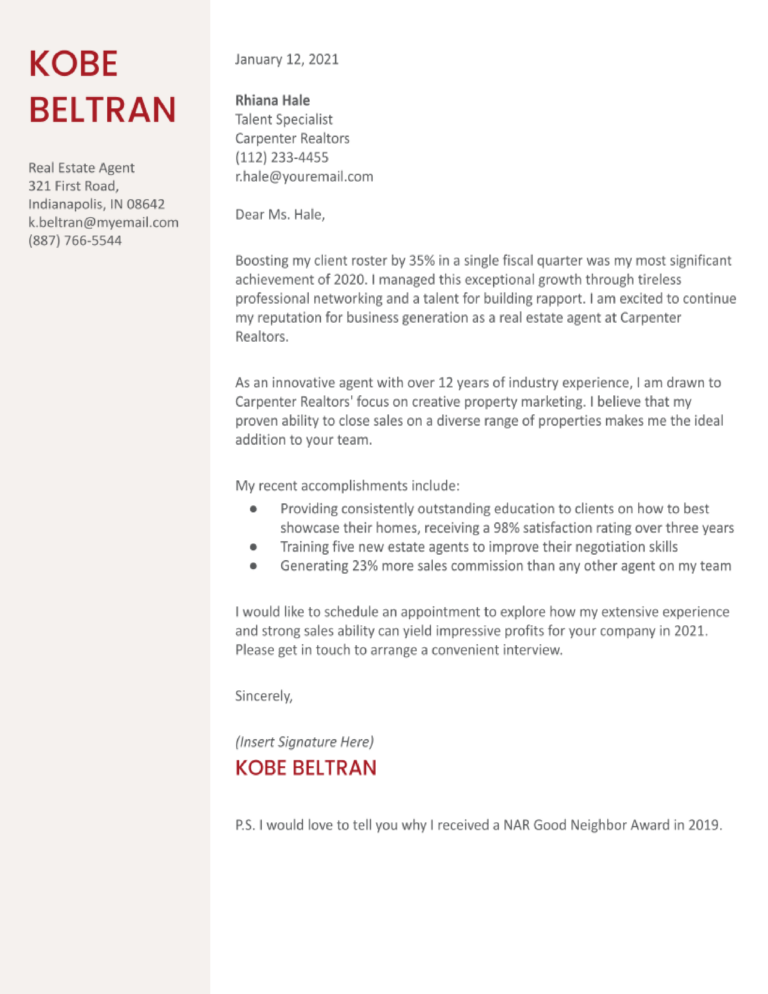Viewport: 768px width, 994px height.
Task: Click the Real Estate Agent title
Action: [81, 168]
